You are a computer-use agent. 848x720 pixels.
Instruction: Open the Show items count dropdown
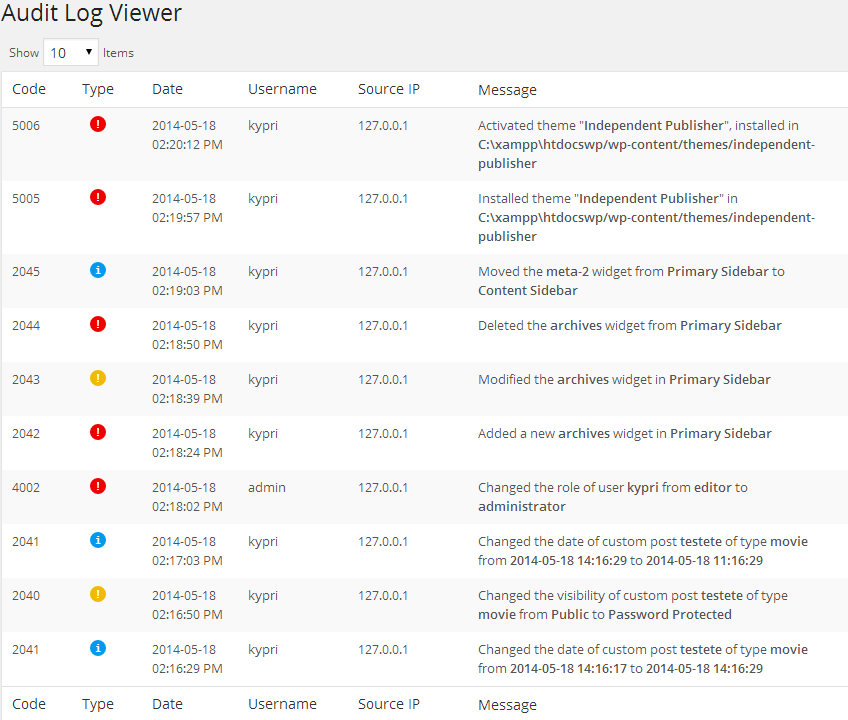pyautogui.click(x=71, y=52)
